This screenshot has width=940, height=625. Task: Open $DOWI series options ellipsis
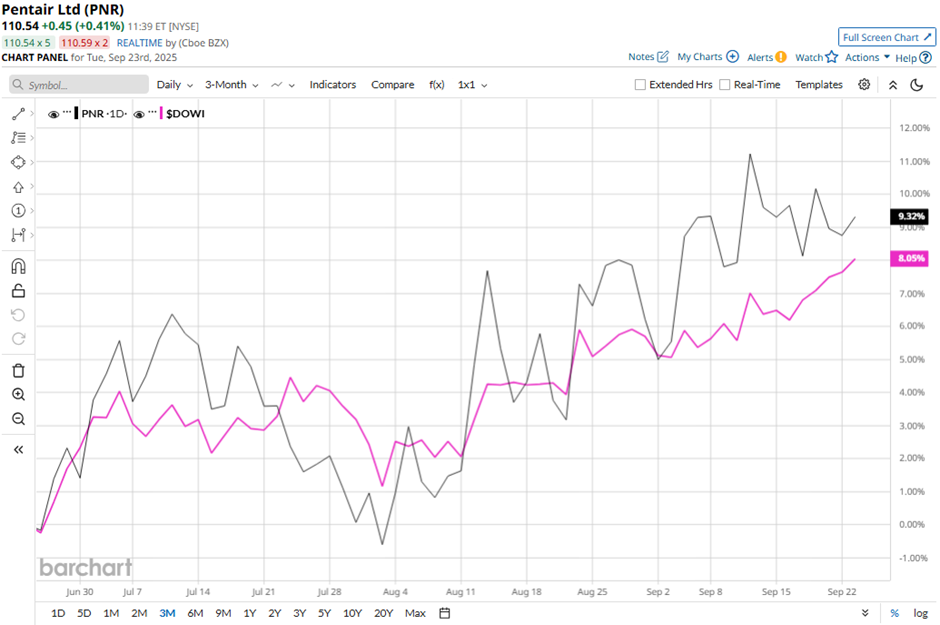click(x=152, y=113)
